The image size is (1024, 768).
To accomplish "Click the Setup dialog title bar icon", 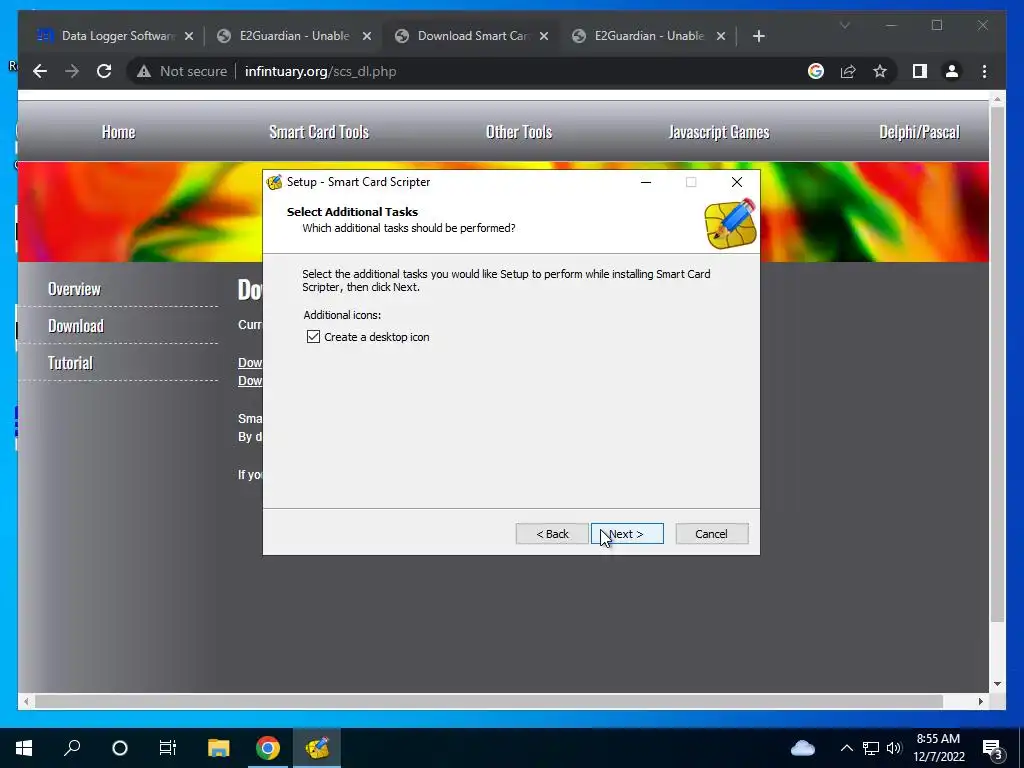I will pyautogui.click(x=275, y=182).
